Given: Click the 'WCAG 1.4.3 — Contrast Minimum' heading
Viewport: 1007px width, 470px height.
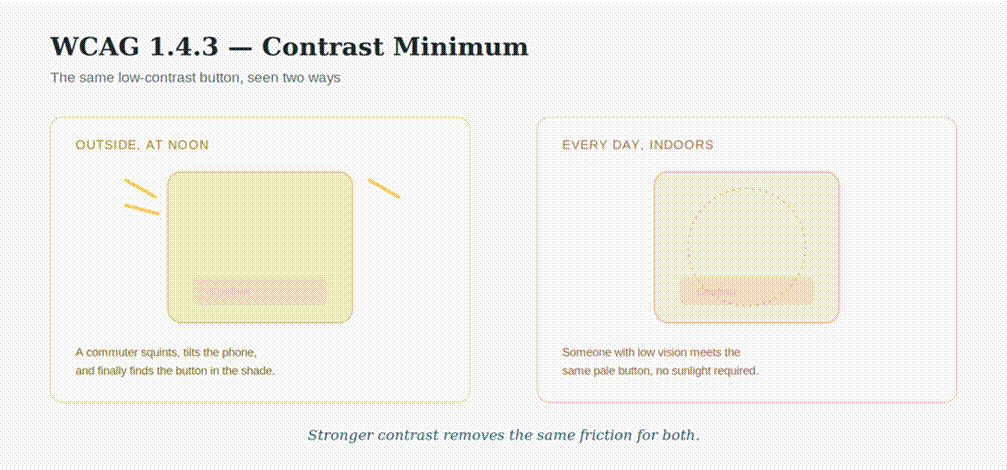Looking at the screenshot, I should pyautogui.click(x=289, y=47).
